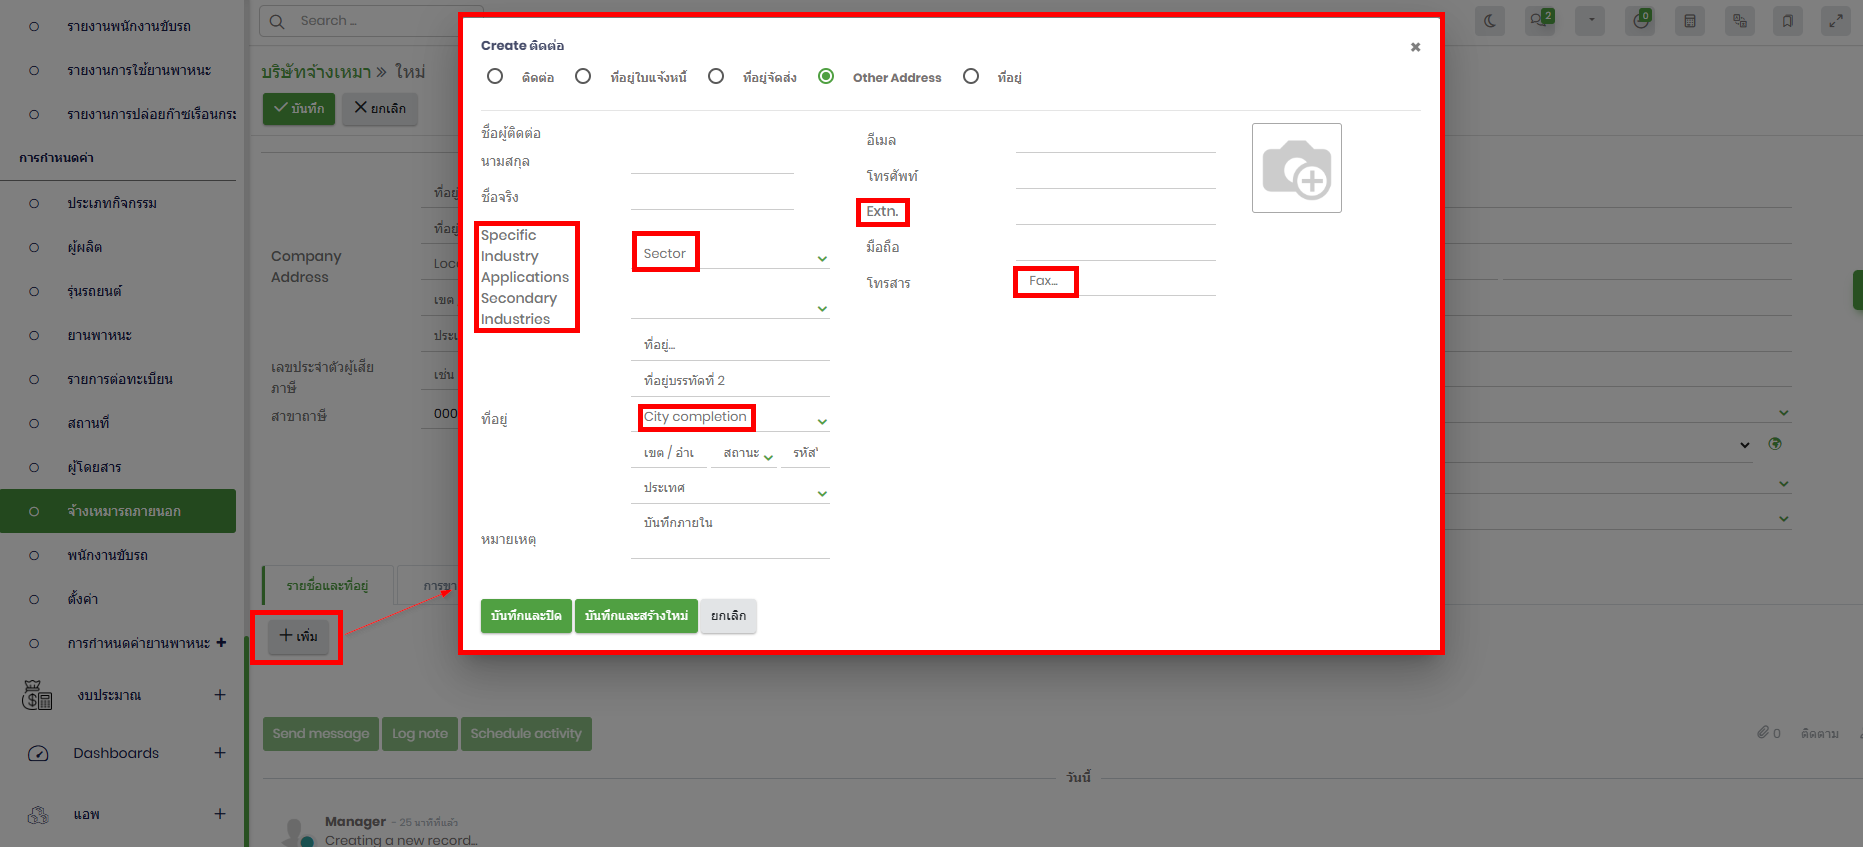The height and width of the screenshot is (847, 1863).
Task: Switch to the รายชื่อและที่อยู่ tab
Action: (x=327, y=586)
